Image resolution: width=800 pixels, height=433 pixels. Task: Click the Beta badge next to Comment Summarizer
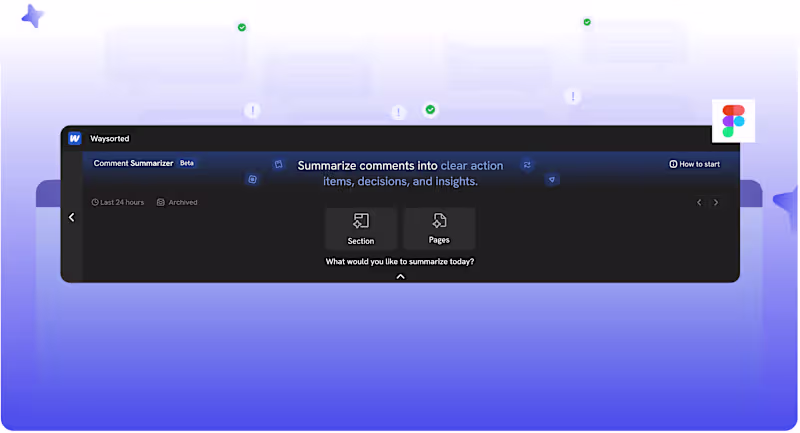[187, 163]
